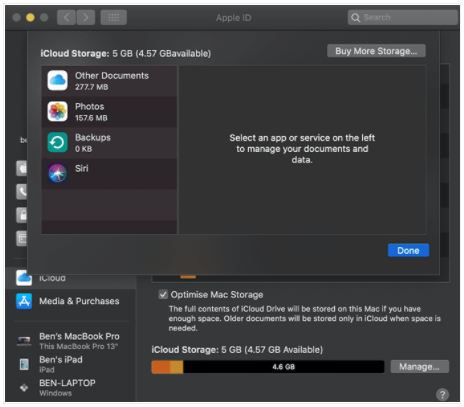
Task: Click the yellow minimize window button
Action: coord(30,17)
